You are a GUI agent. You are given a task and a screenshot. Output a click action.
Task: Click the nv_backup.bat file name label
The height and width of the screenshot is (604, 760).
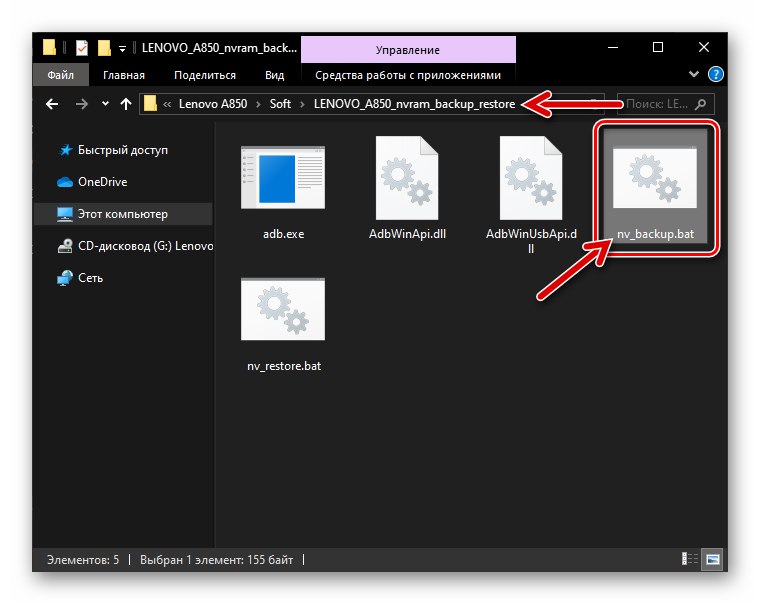pyautogui.click(x=655, y=234)
